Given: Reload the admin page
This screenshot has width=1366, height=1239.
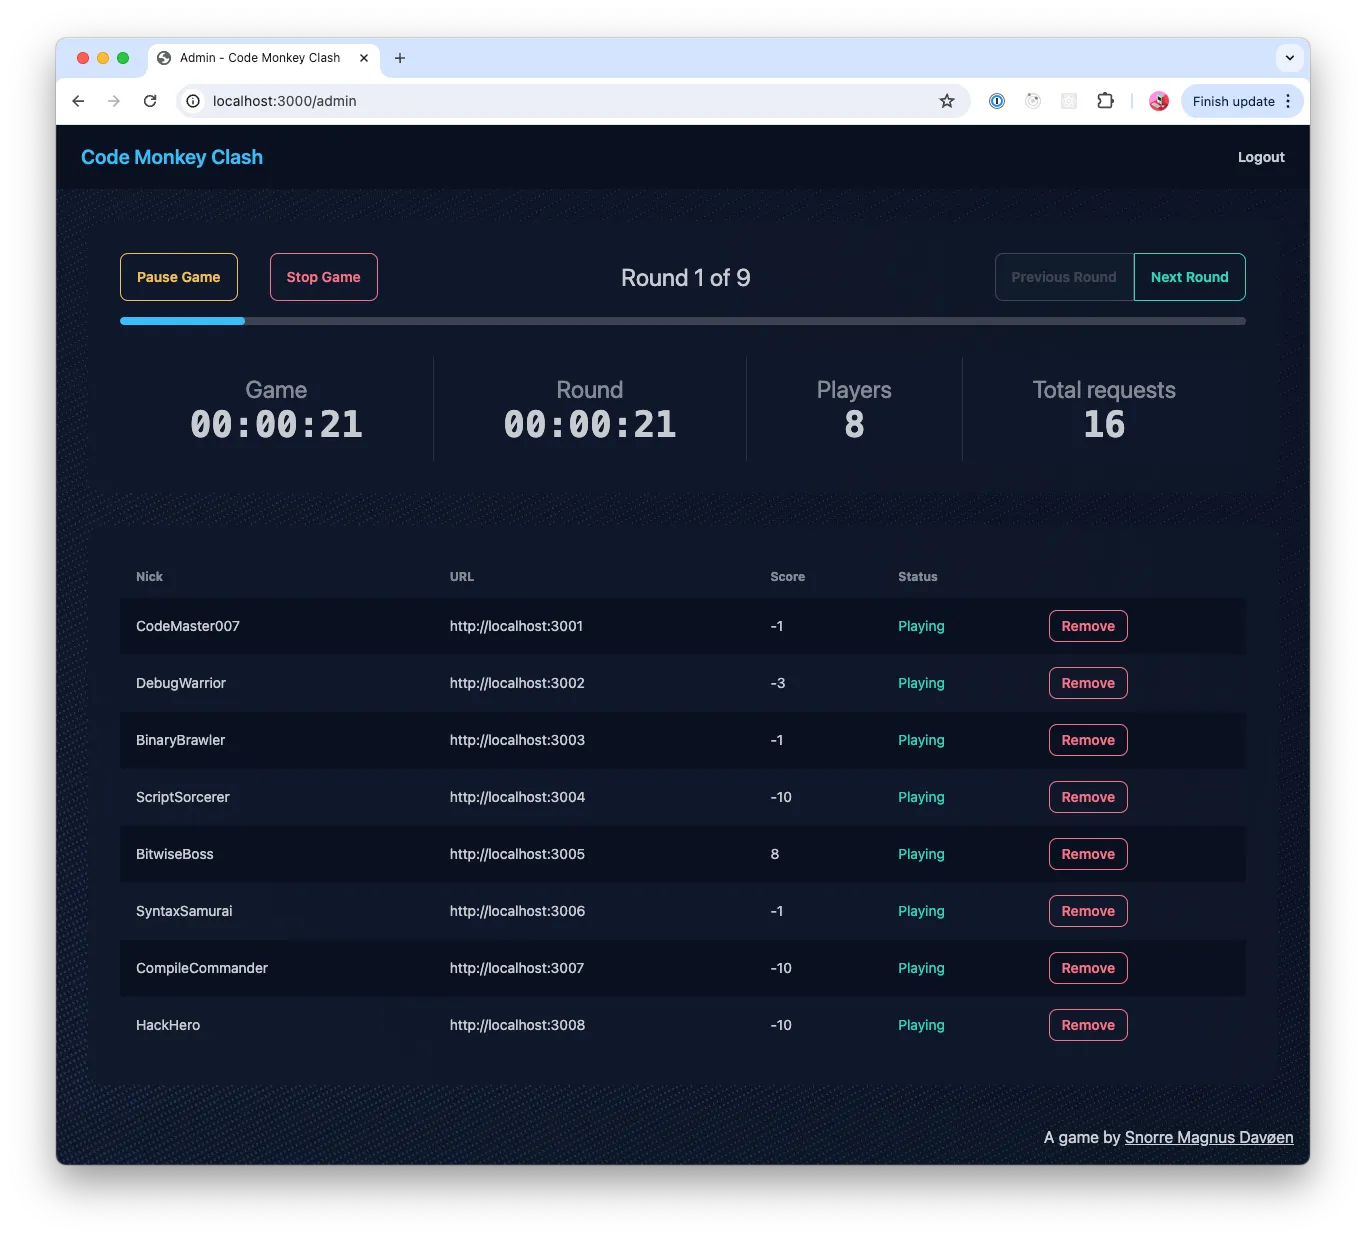Looking at the screenshot, I should tap(150, 101).
